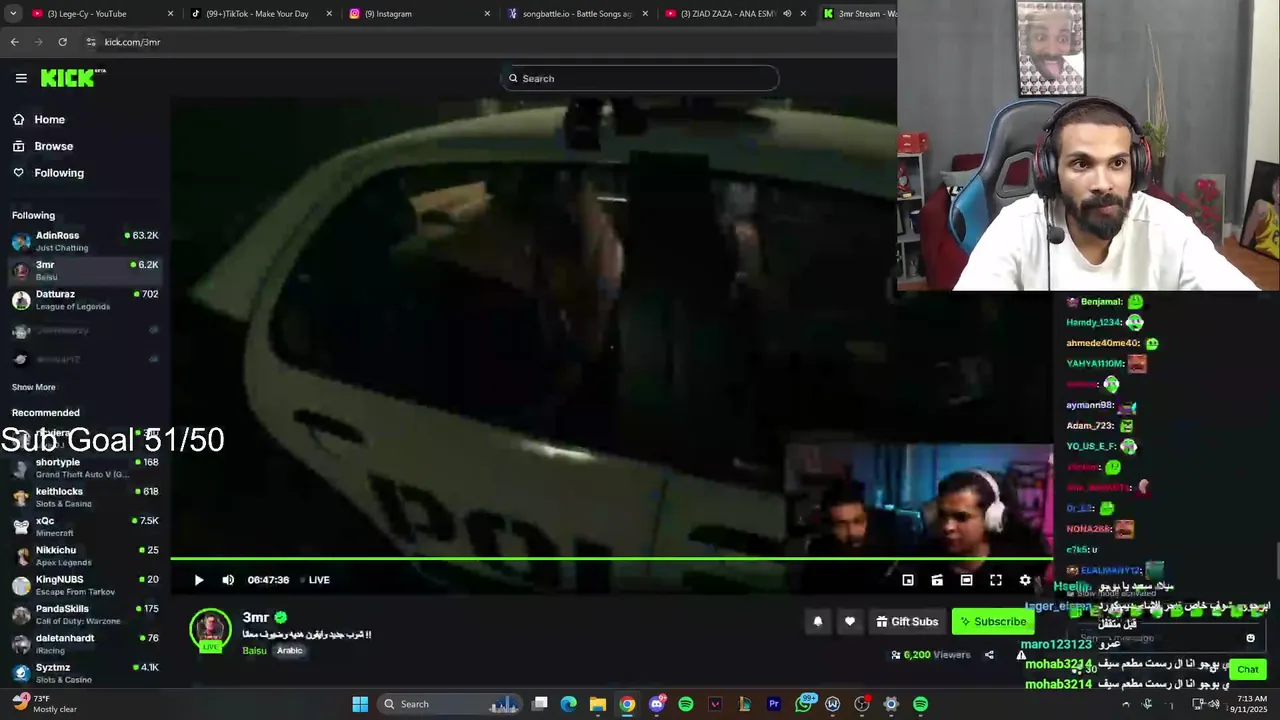Open Nikkichu recommended channel
This screenshot has width=1280, height=720.
click(85, 555)
